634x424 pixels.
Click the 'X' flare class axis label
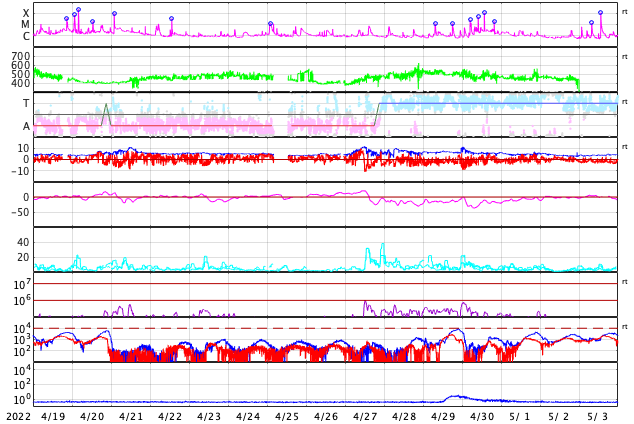tap(26, 14)
